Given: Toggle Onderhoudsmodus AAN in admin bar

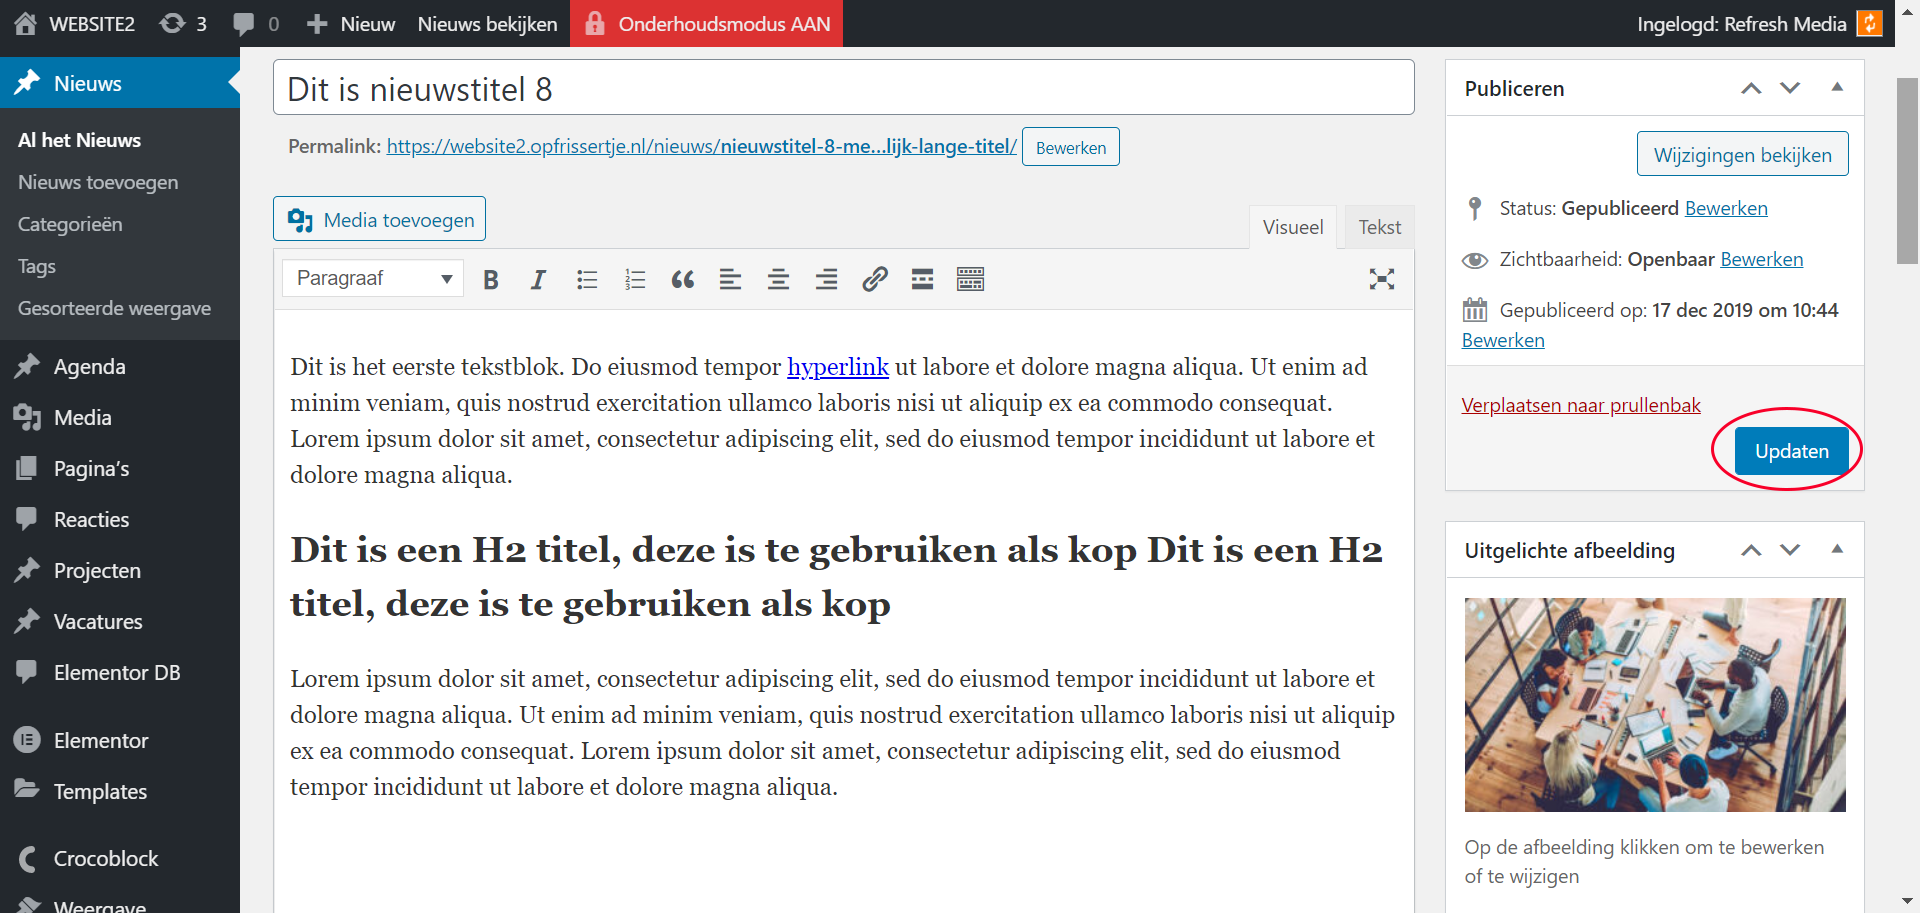Looking at the screenshot, I should coord(706,24).
